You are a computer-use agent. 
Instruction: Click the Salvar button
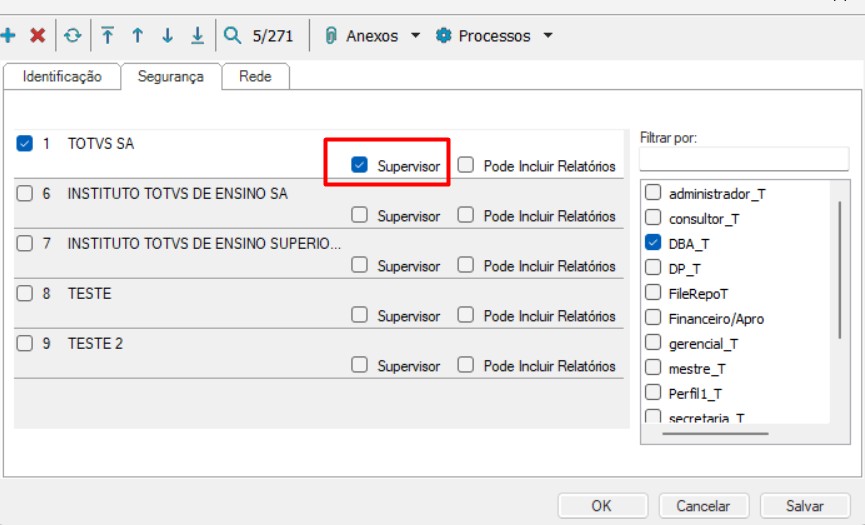click(x=805, y=506)
